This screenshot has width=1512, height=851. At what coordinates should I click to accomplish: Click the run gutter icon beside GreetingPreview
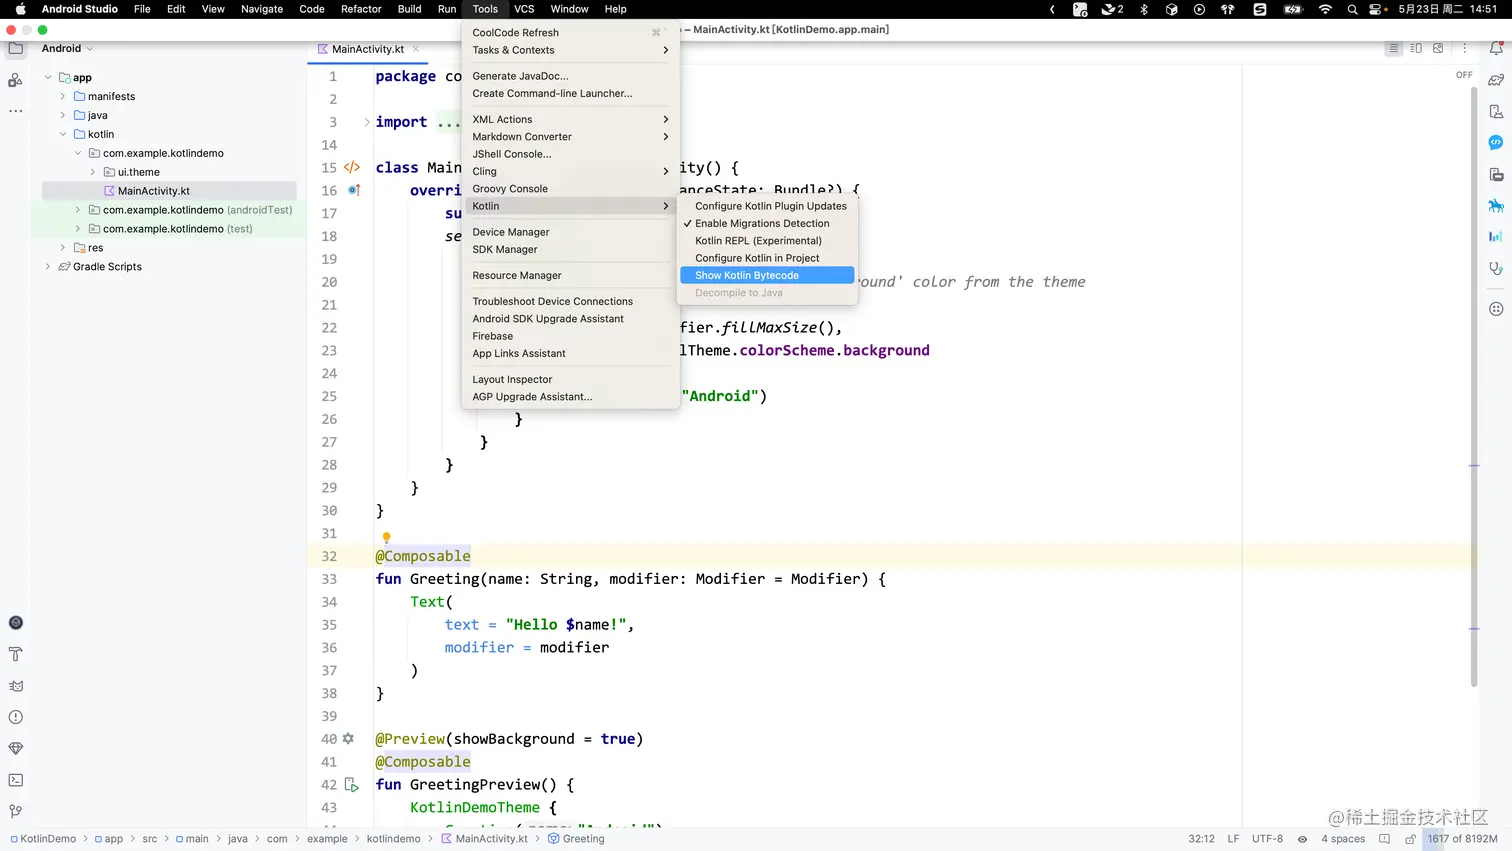coord(352,785)
